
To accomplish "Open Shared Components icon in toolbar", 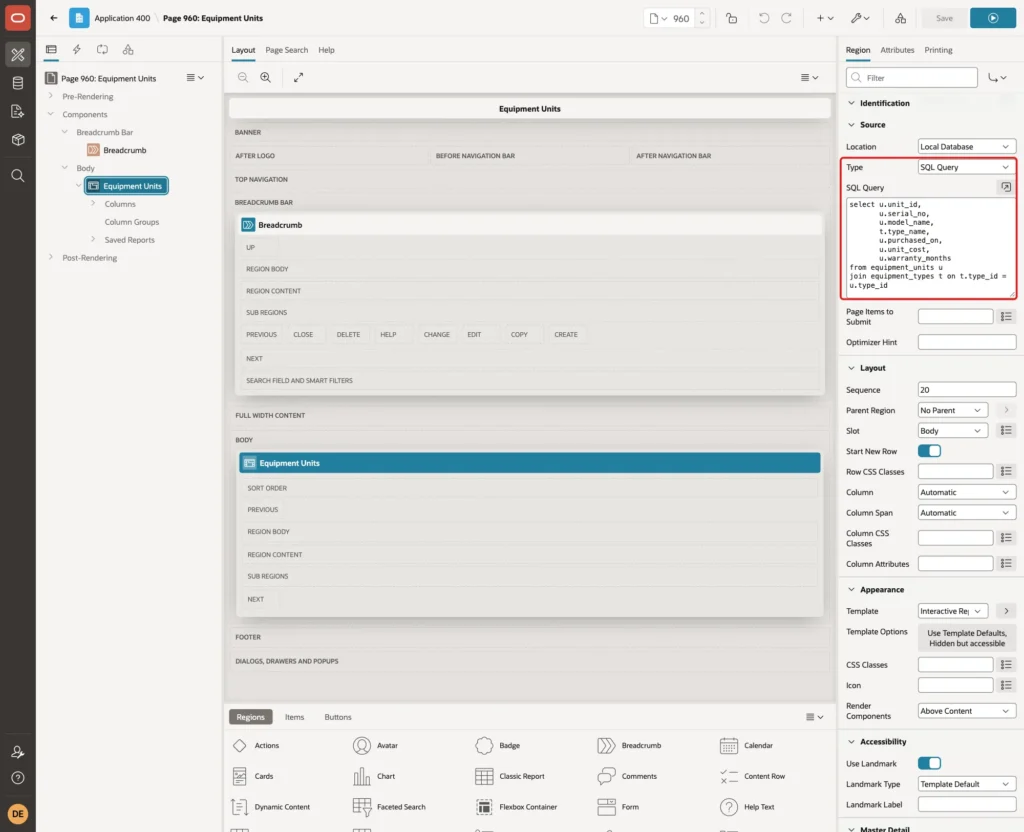I will coord(900,18).
